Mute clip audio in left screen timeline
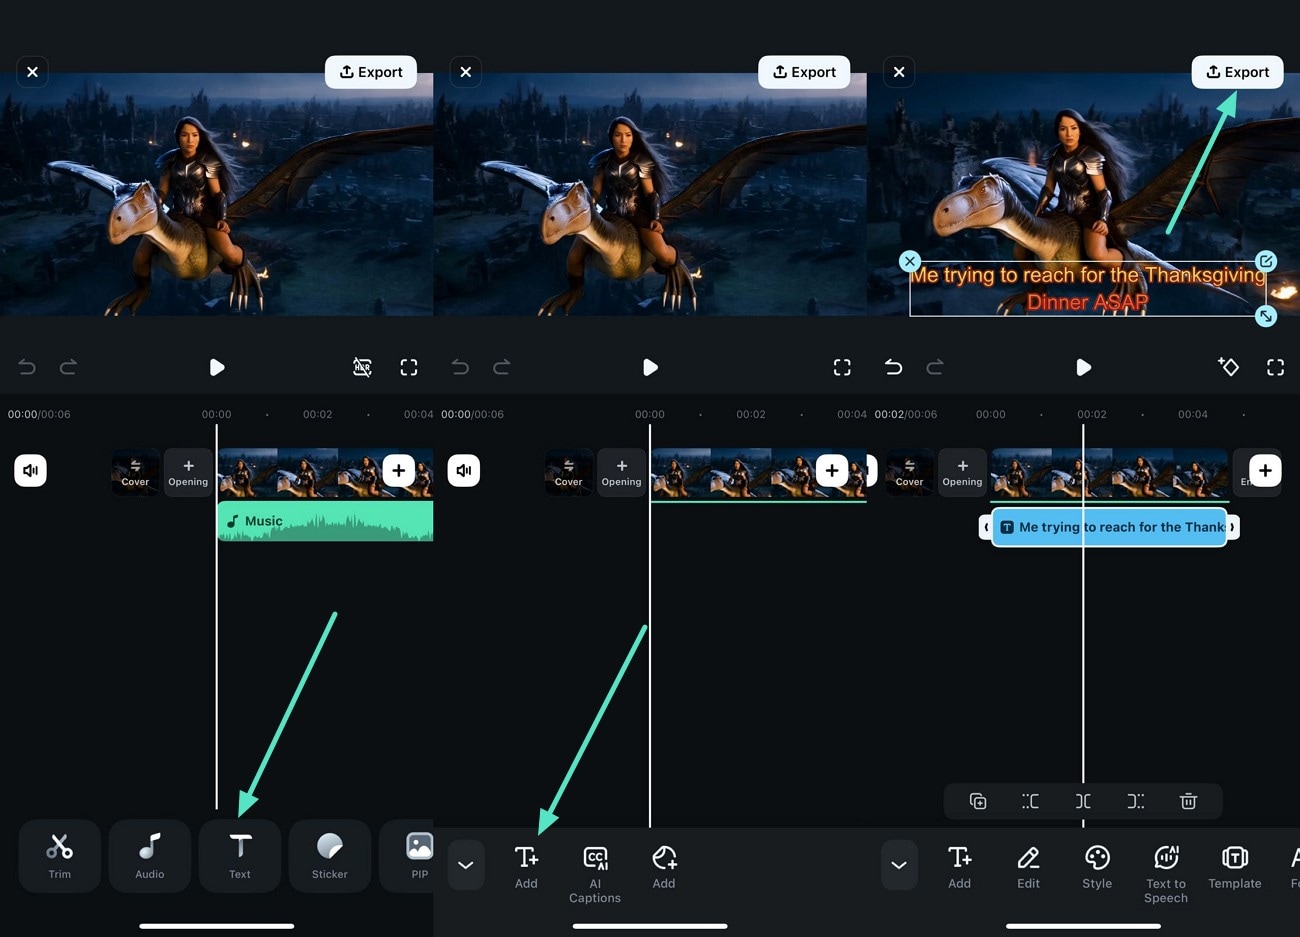The height and width of the screenshot is (937, 1300). (31, 470)
